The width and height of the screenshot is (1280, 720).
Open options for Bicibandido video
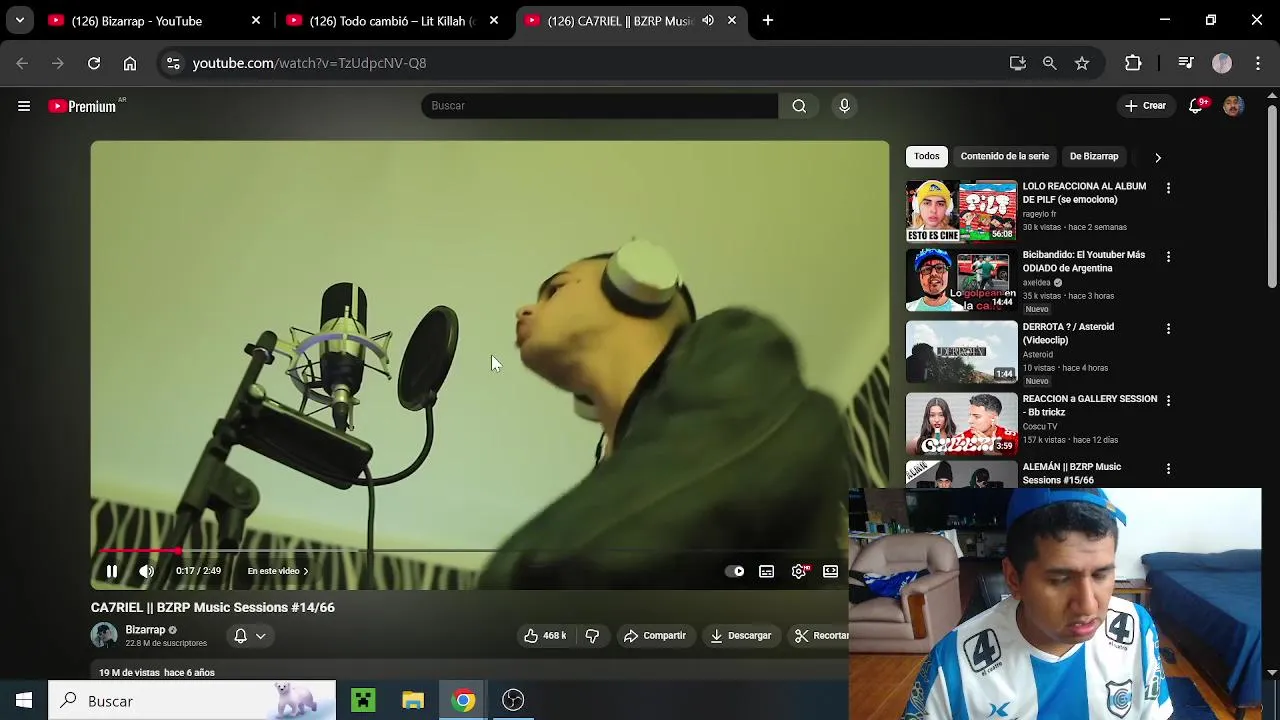[1168, 256]
